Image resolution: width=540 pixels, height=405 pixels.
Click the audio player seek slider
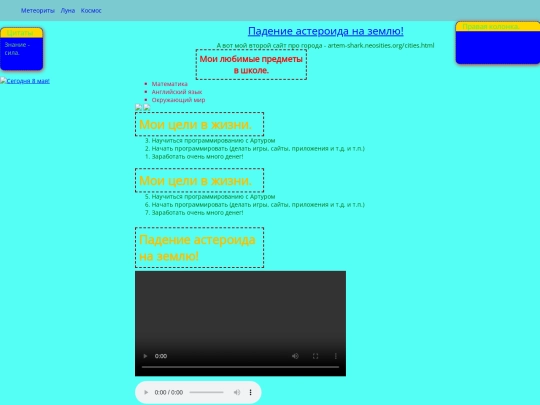tap(207, 392)
